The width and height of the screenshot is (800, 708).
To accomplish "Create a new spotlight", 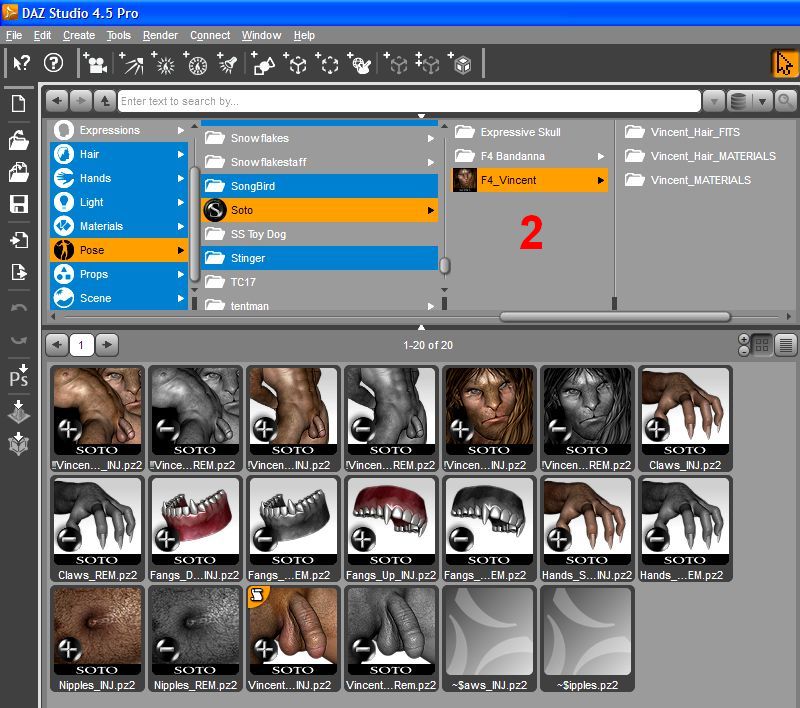I will click(227, 64).
